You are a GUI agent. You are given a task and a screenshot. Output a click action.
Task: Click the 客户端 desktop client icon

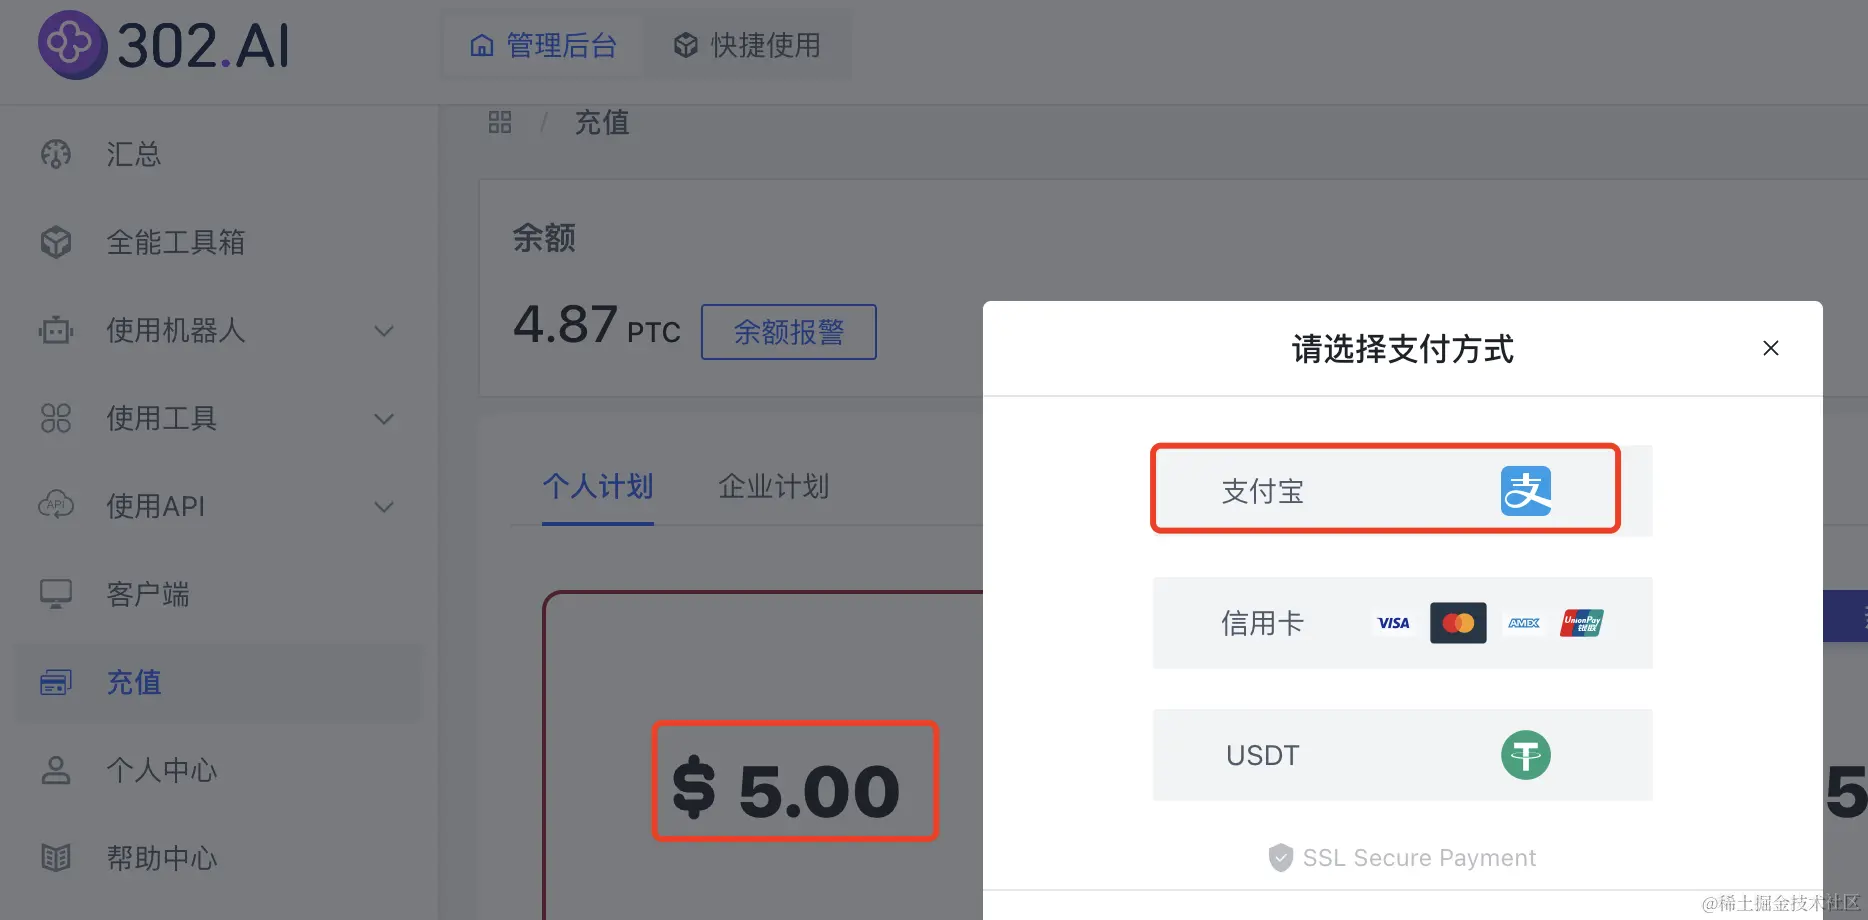(55, 593)
